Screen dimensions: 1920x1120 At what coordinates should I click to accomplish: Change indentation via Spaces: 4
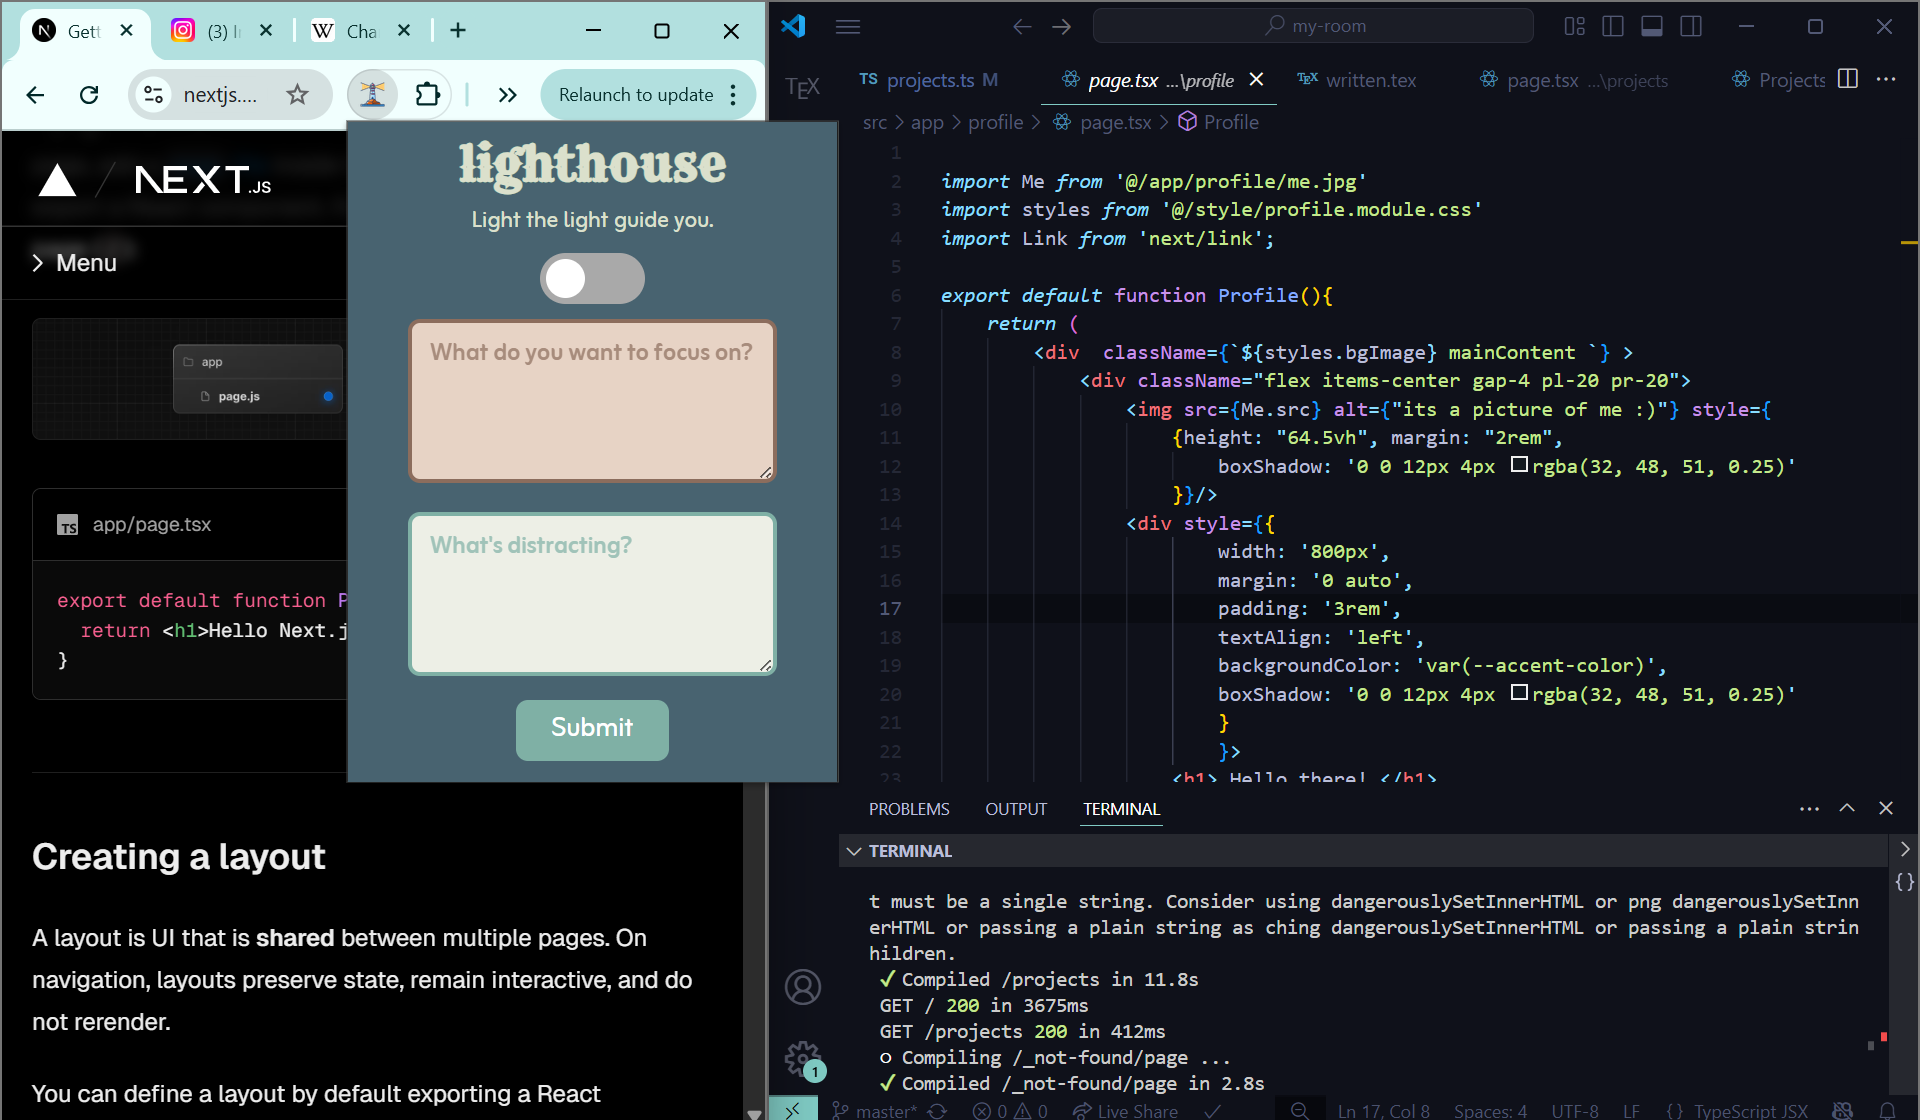1490,1111
